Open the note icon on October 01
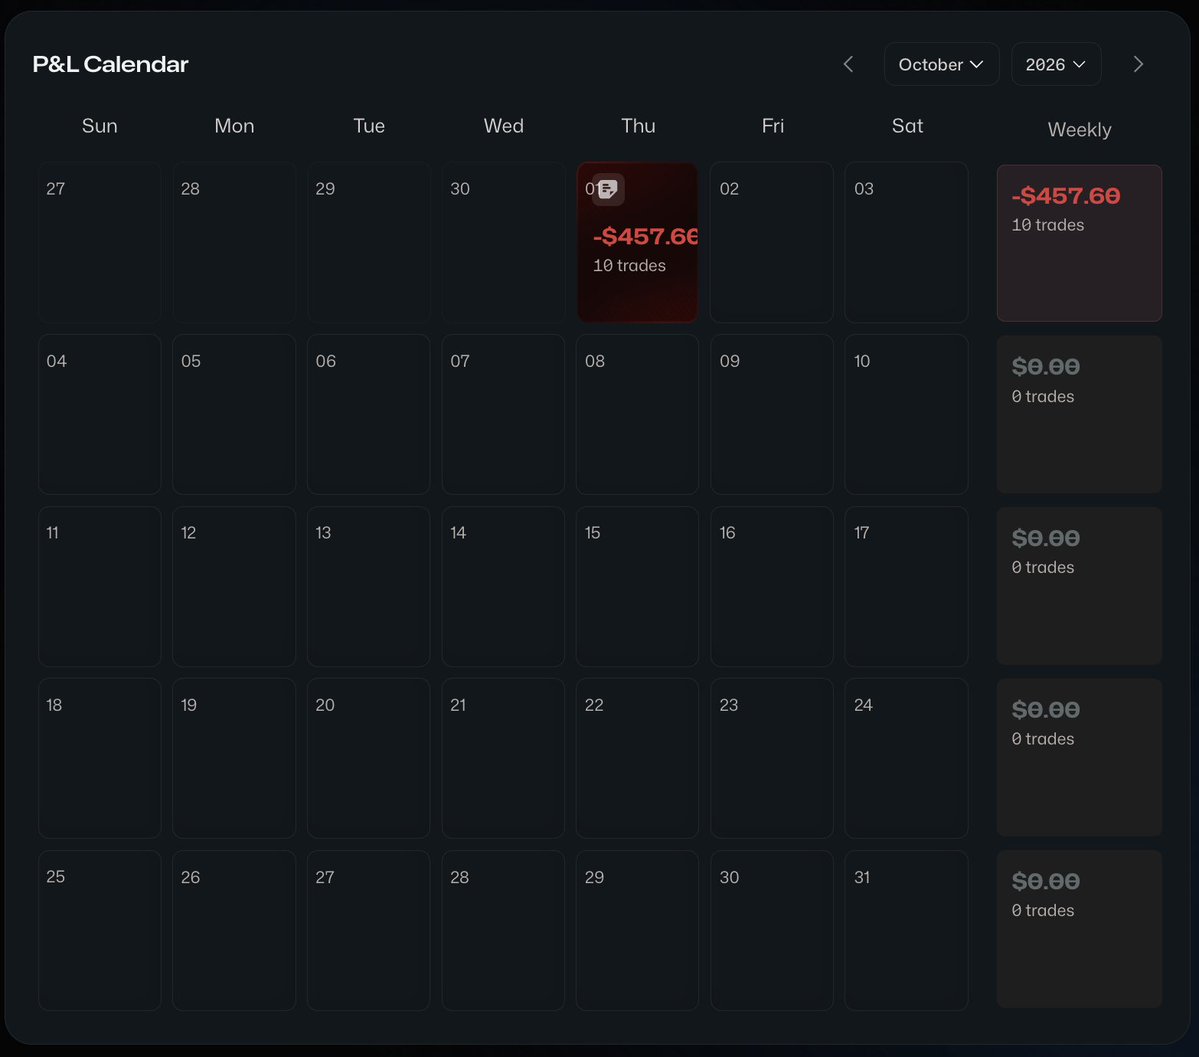 tap(608, 189)
